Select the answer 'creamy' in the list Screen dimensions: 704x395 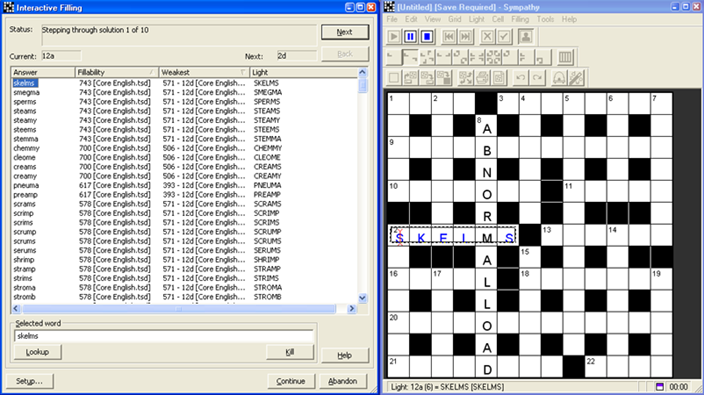pos(25,176)
